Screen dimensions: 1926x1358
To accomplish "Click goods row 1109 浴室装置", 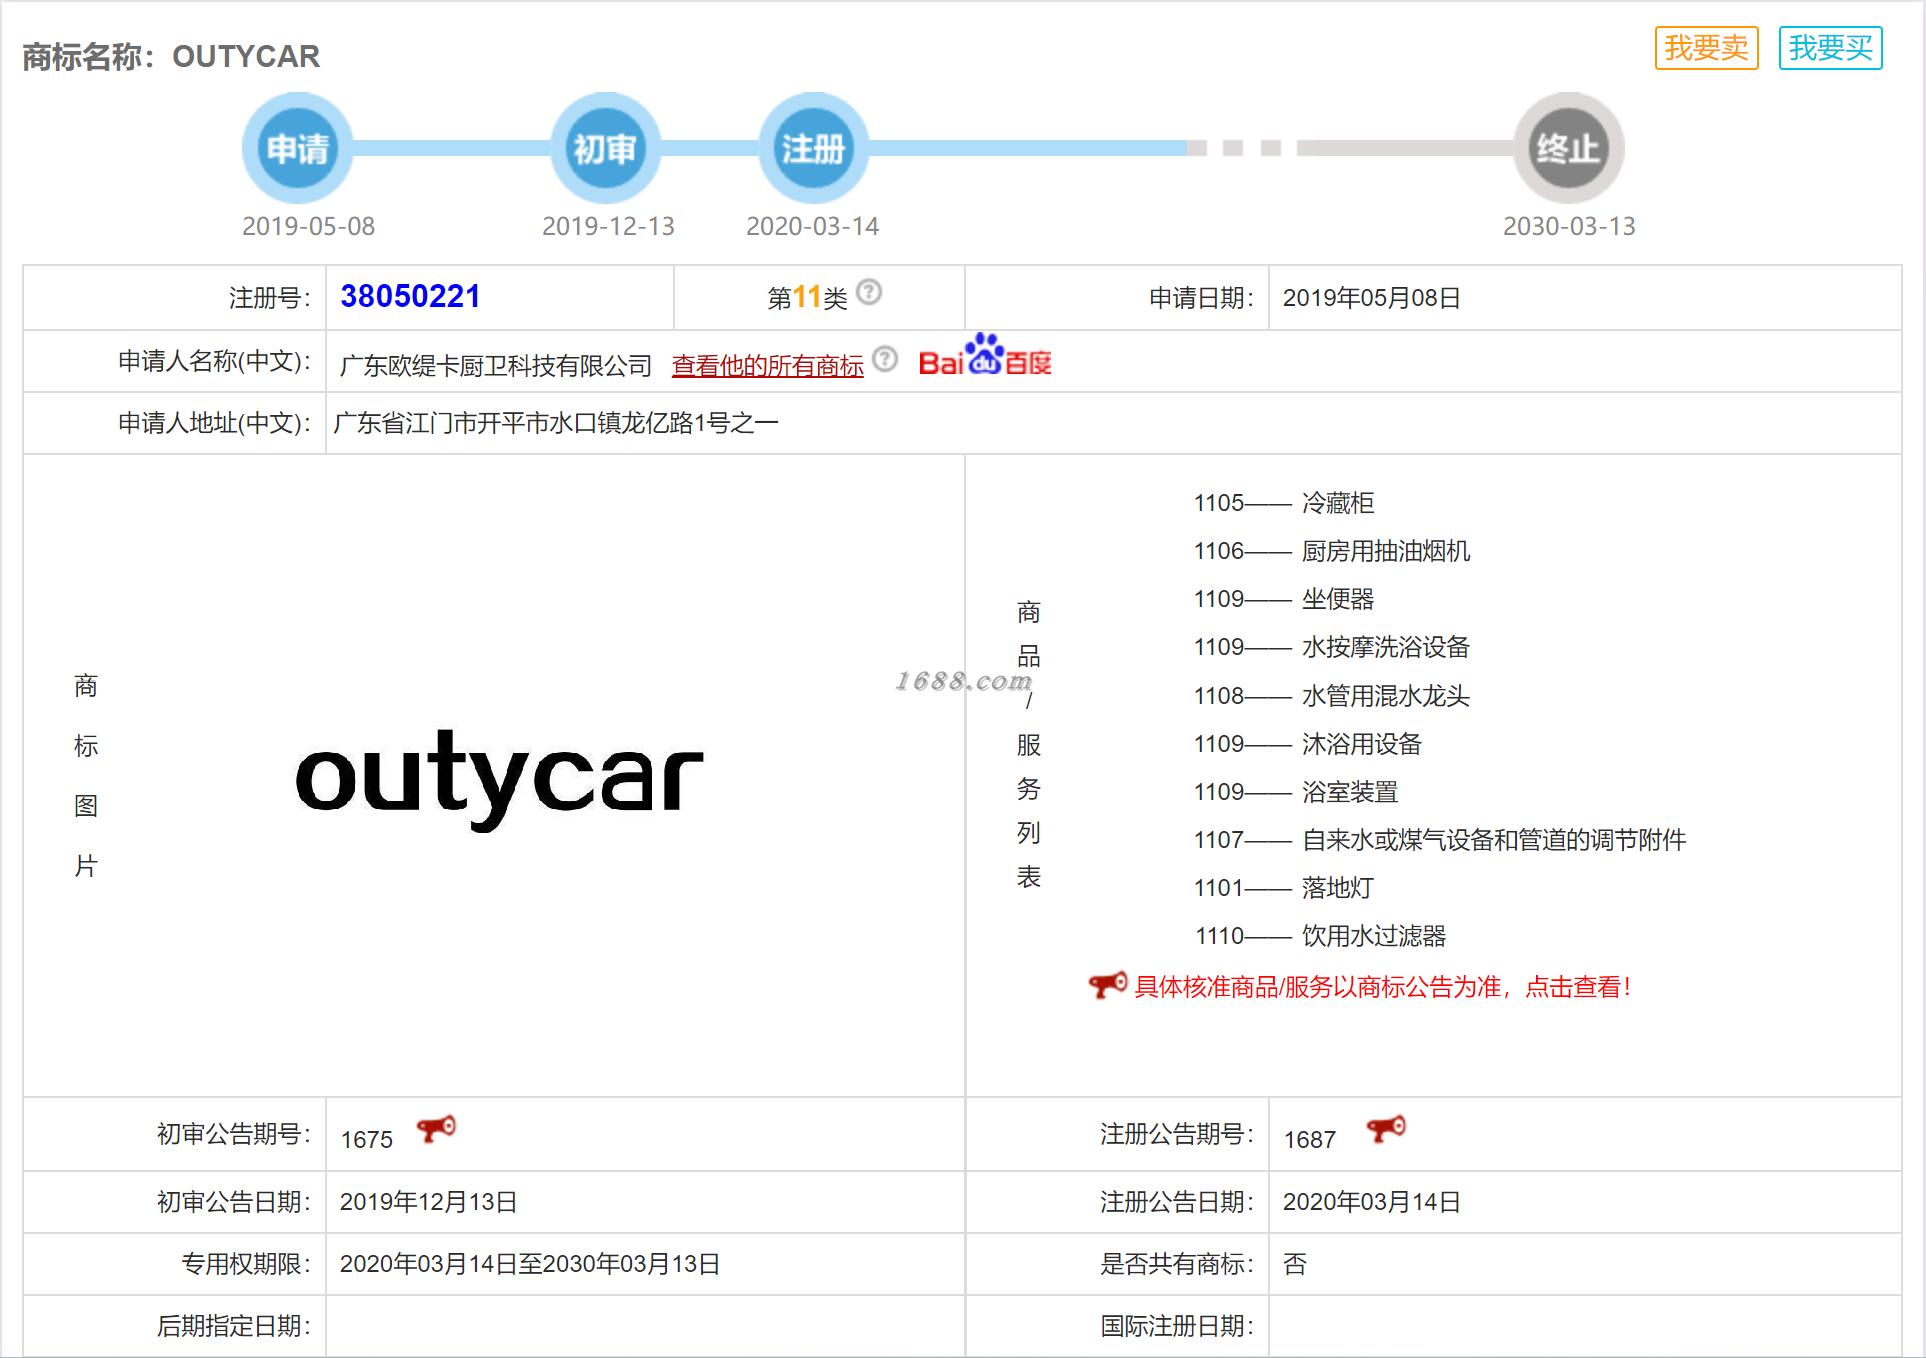I will pos(1296,792).
